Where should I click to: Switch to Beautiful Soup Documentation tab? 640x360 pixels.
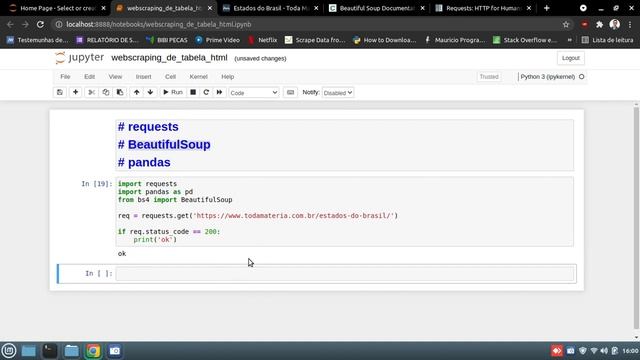coord(376,8)
